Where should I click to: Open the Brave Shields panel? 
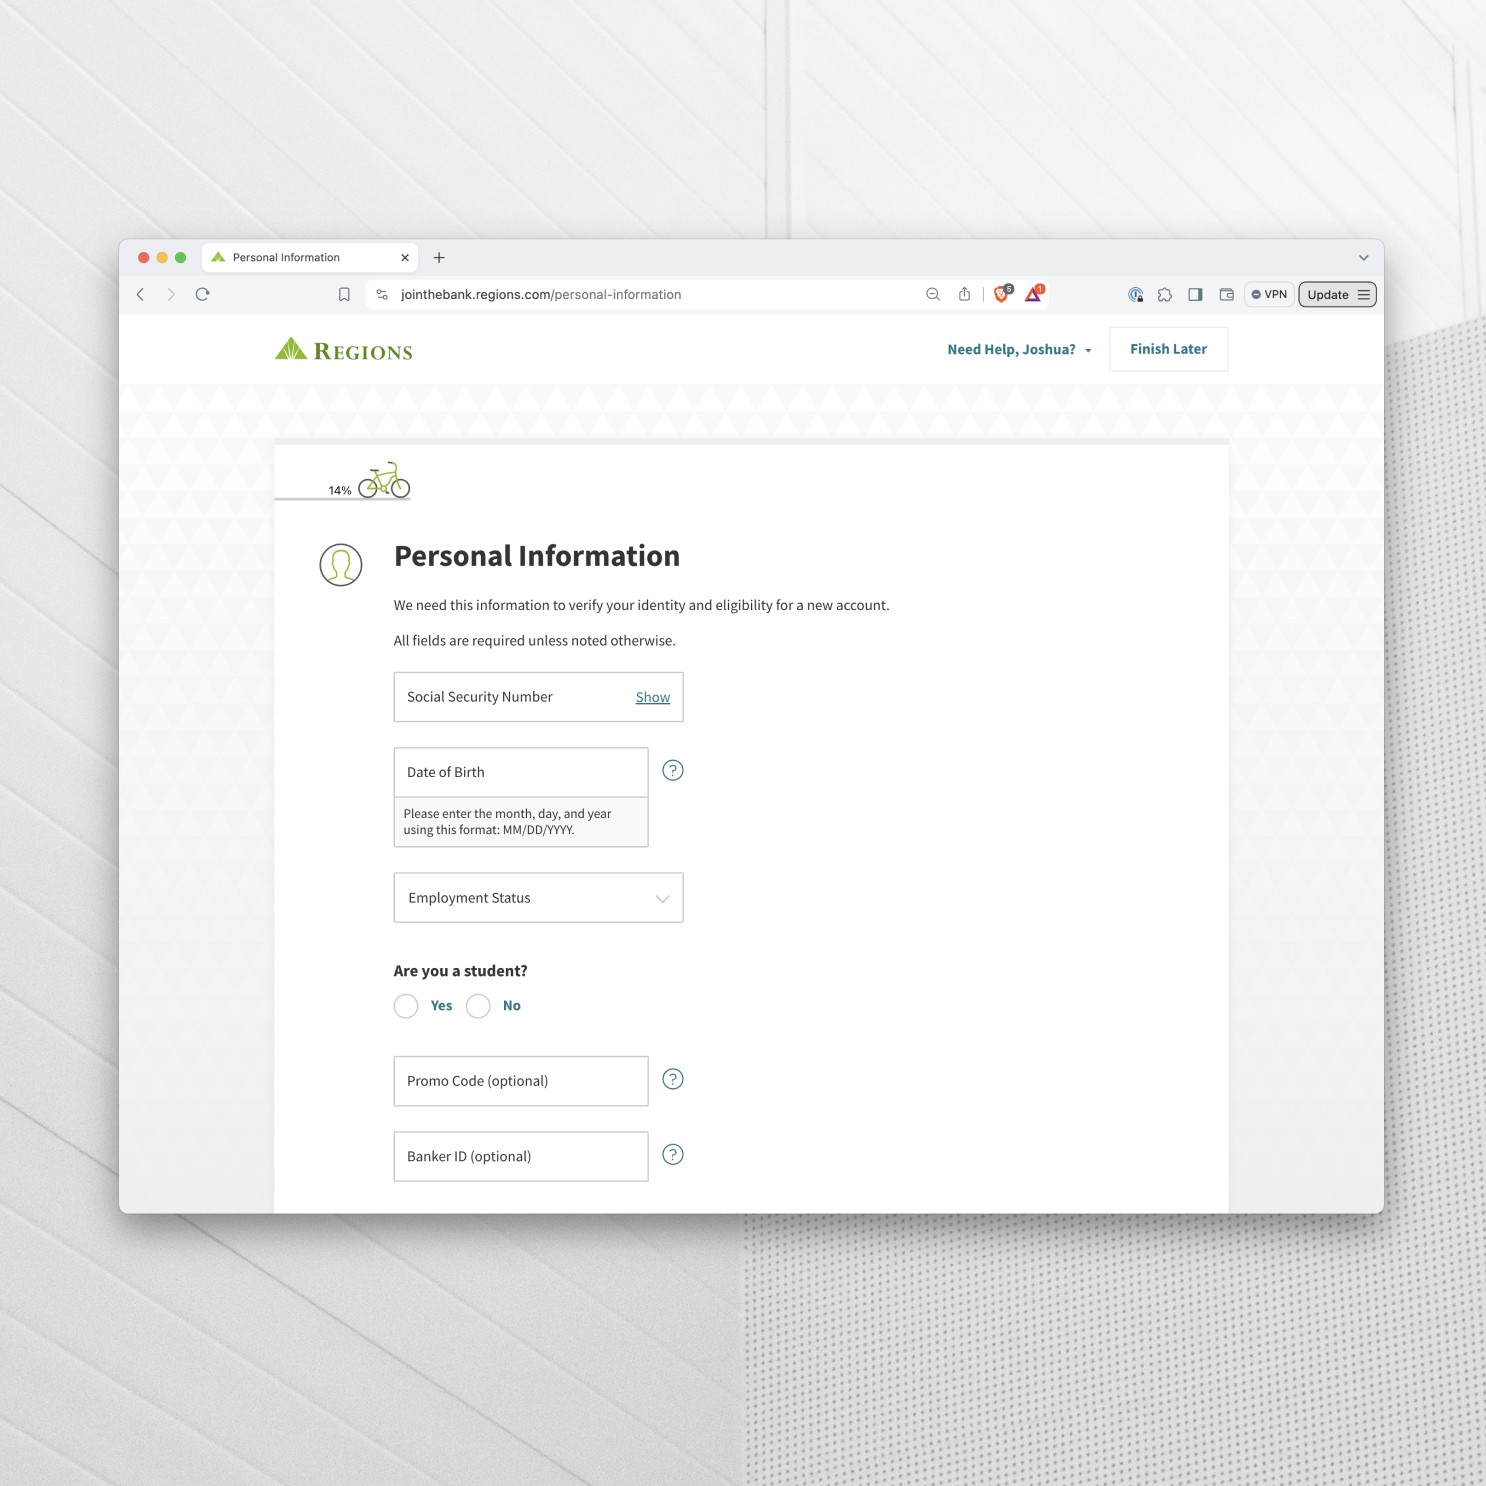1001,294
